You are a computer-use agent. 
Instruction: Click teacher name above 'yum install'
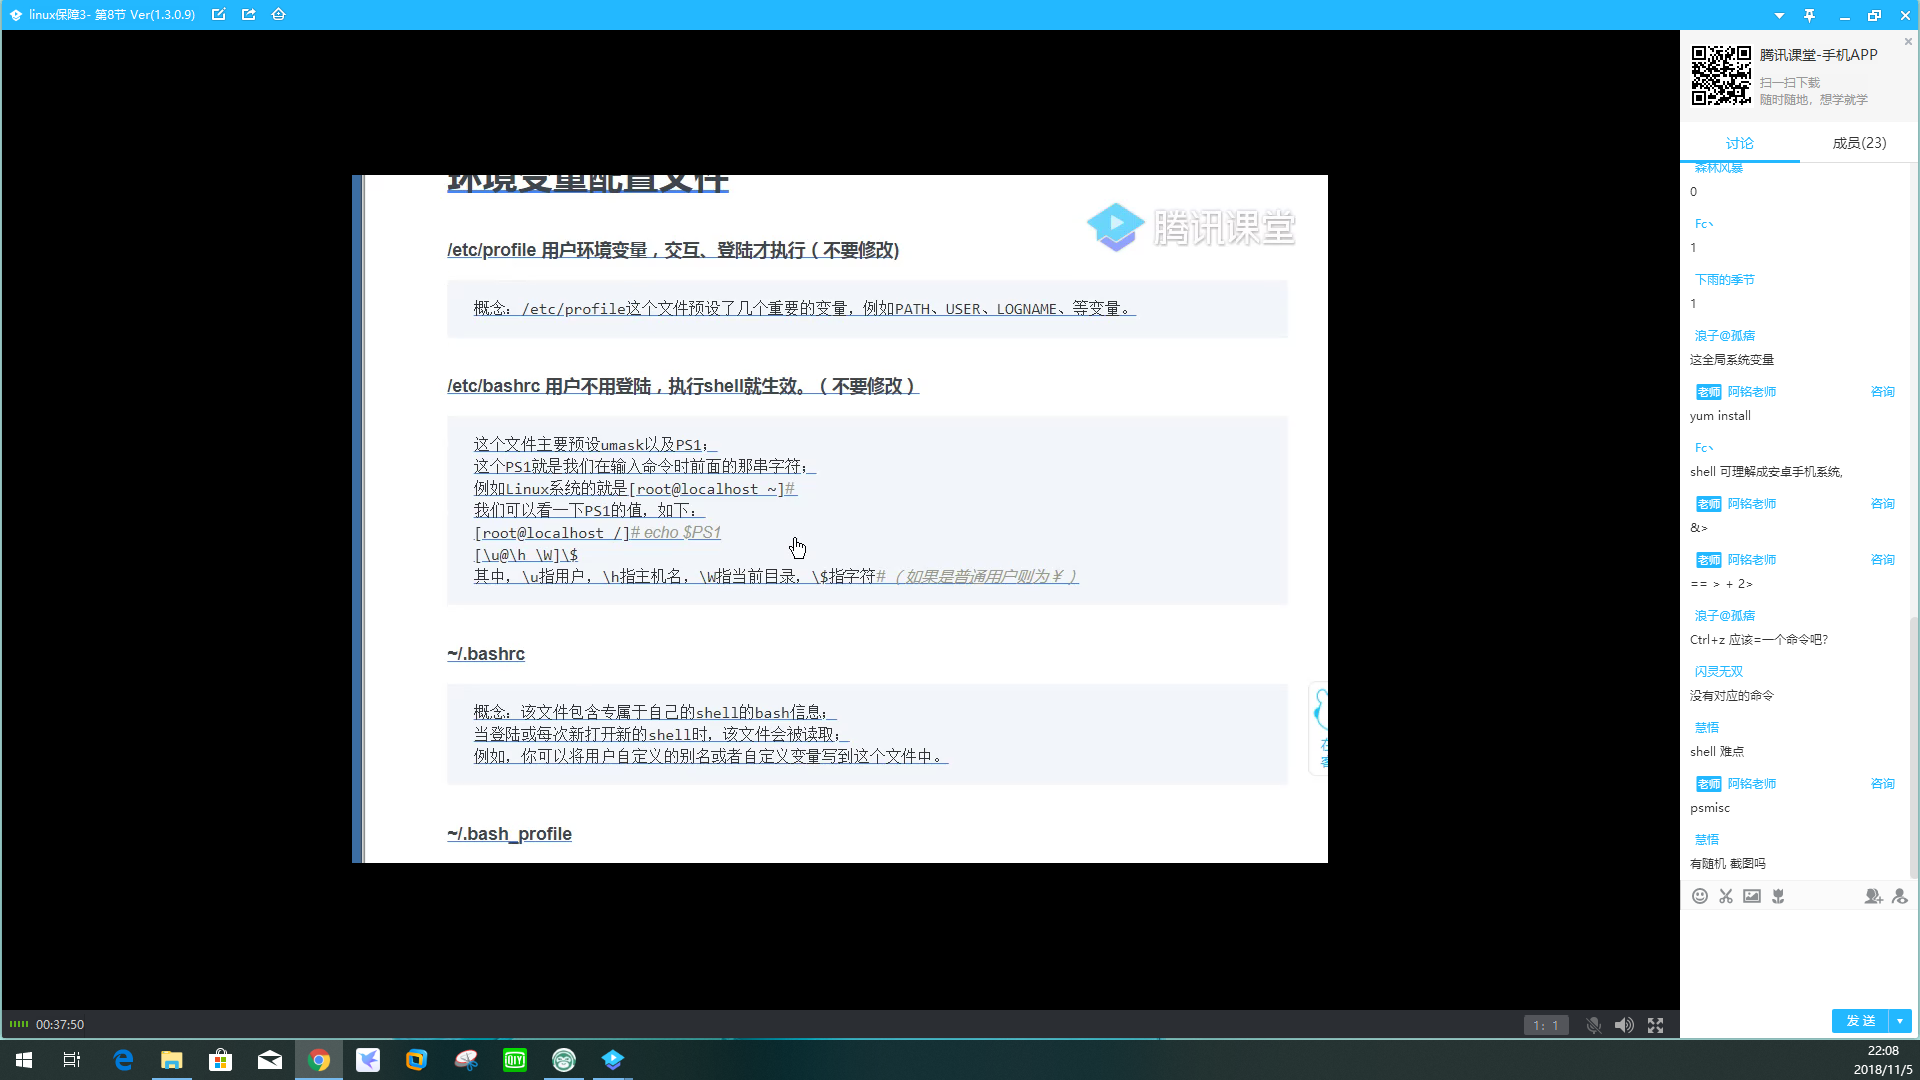[1751, 392]
